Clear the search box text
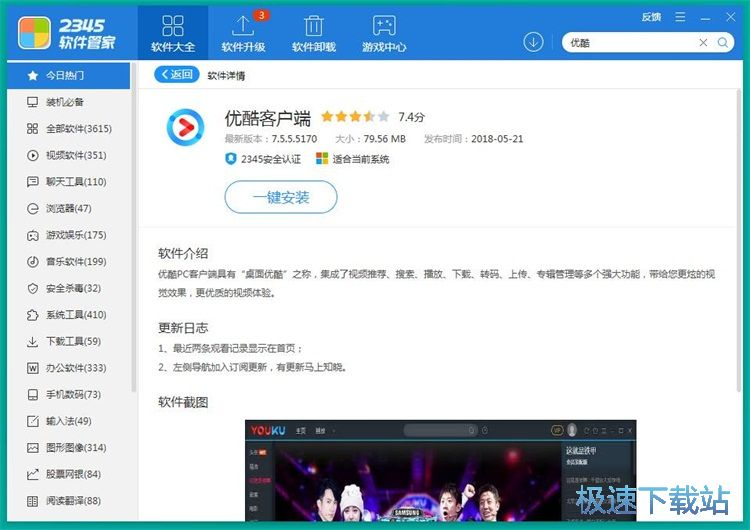Screen dimensions: 750x530 tap(703, 43)
